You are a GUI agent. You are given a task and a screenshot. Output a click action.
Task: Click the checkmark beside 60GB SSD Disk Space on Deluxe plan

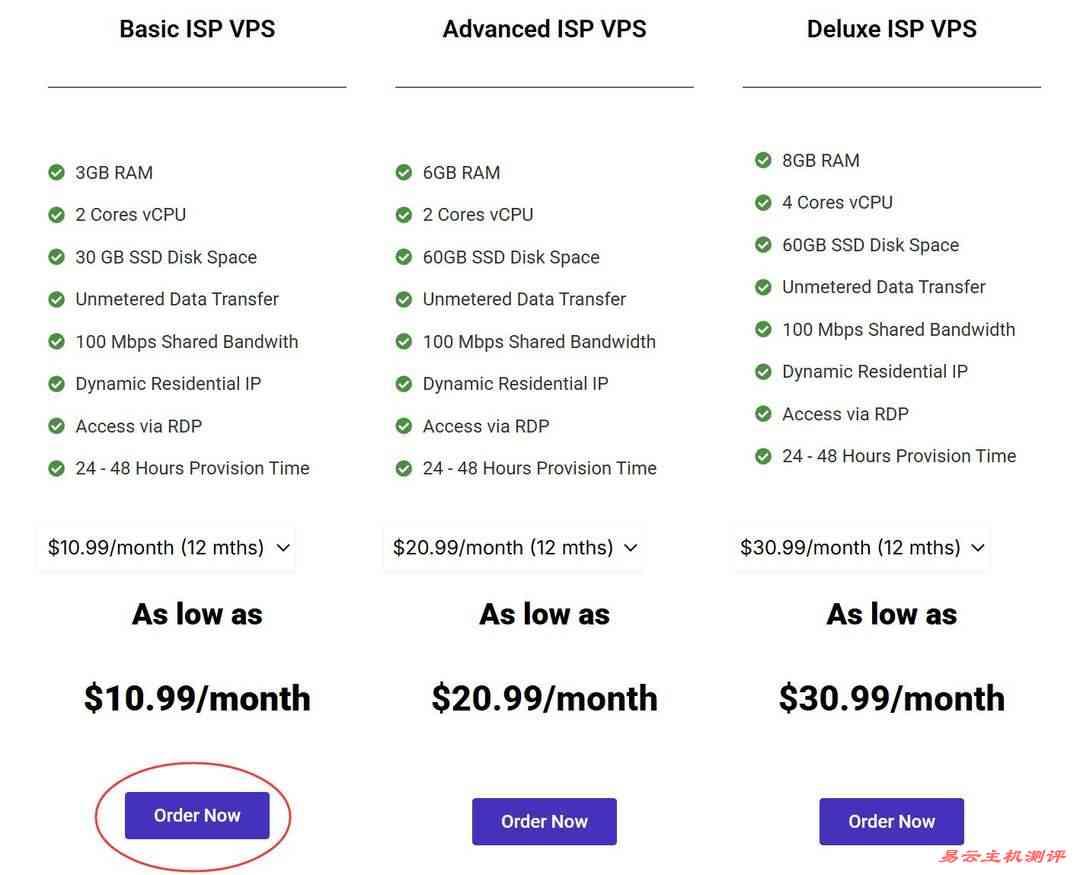coord(762,245)
